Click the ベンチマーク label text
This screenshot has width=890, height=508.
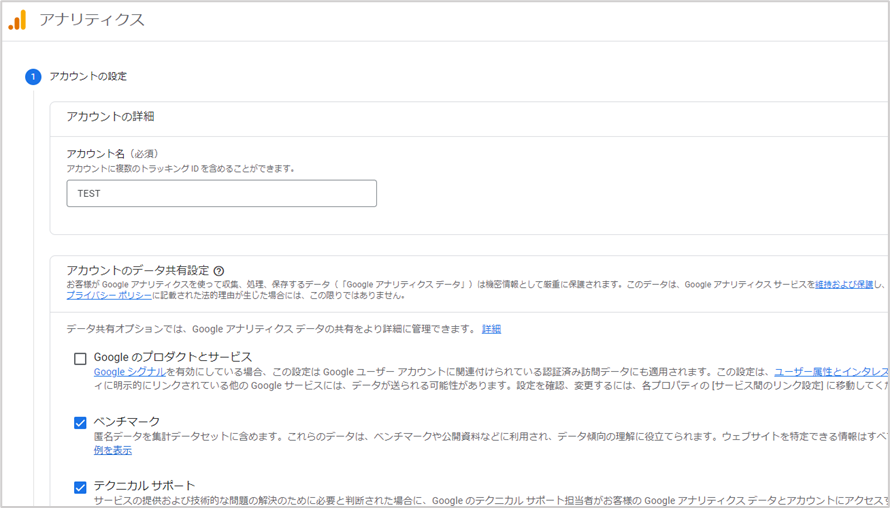[x=127, y=422]
